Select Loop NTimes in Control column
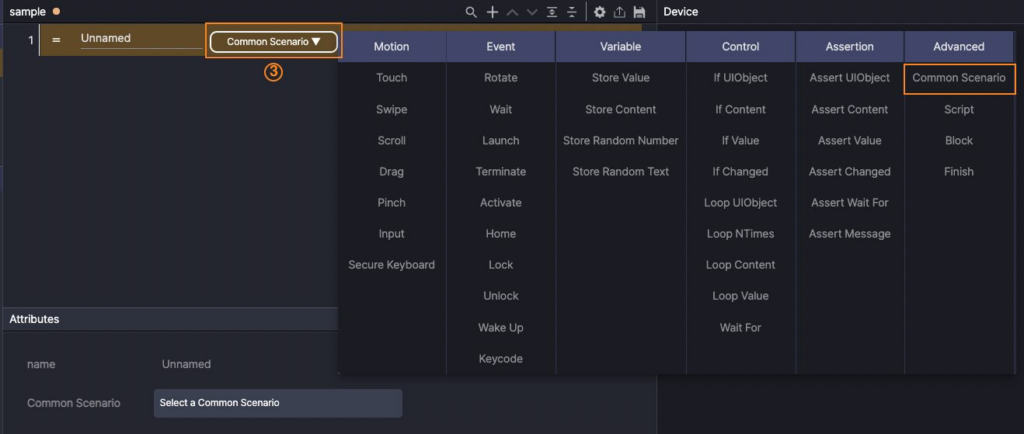 (740, 234)
